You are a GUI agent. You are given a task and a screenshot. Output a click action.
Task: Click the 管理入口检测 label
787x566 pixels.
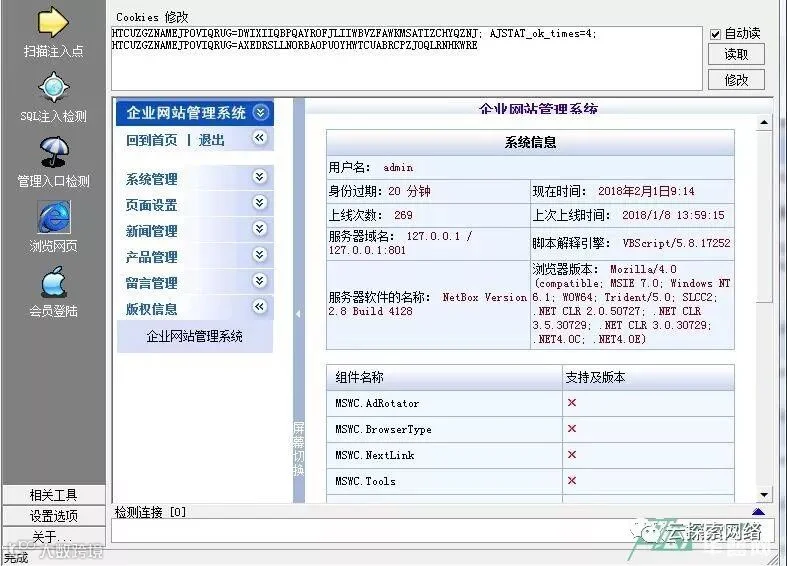tap(54, 181)
